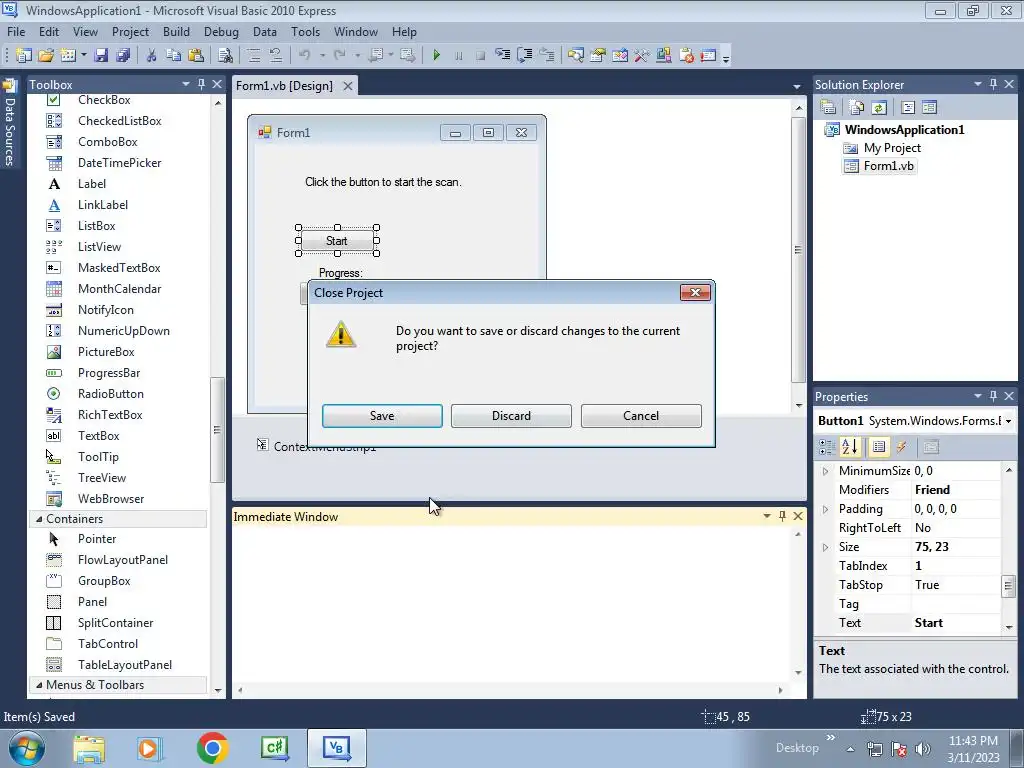Screen dimensions: 1024x768
Task: Click the Comment out lines icon
Action: 254,56
